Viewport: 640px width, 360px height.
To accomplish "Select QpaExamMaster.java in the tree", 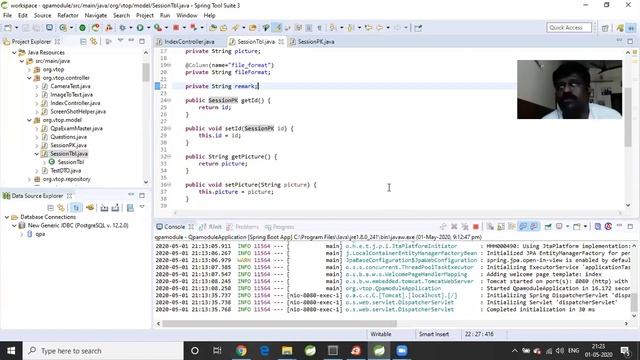I will pos(76,129).
